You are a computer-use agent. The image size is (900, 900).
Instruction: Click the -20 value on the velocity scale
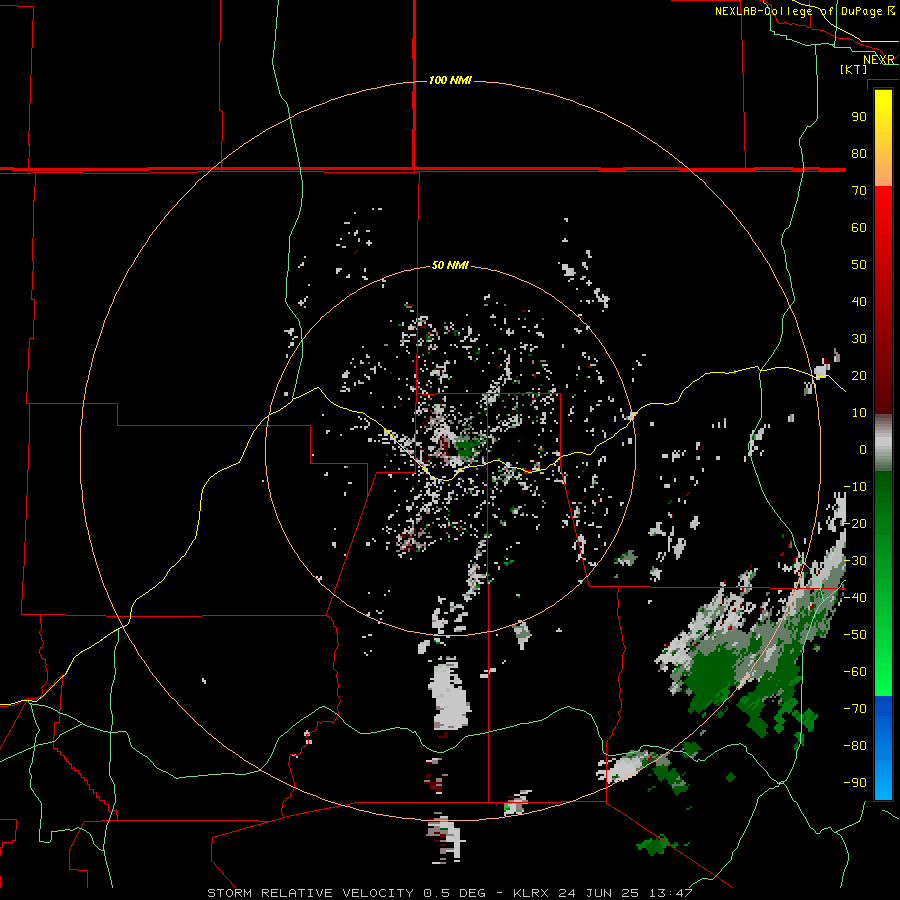[x=855, y=524]
